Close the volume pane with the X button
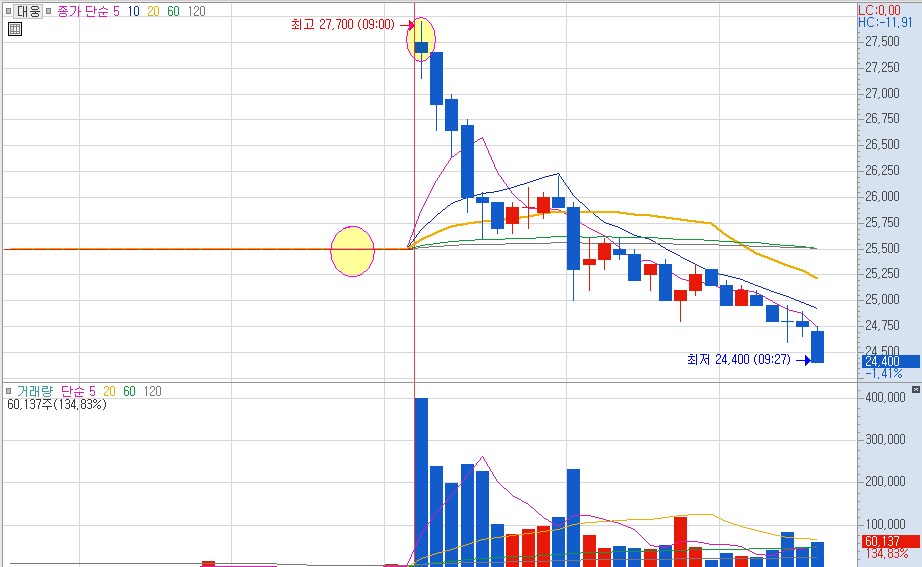This screenshot has height=567, width=922. click(x=916, y=389)
